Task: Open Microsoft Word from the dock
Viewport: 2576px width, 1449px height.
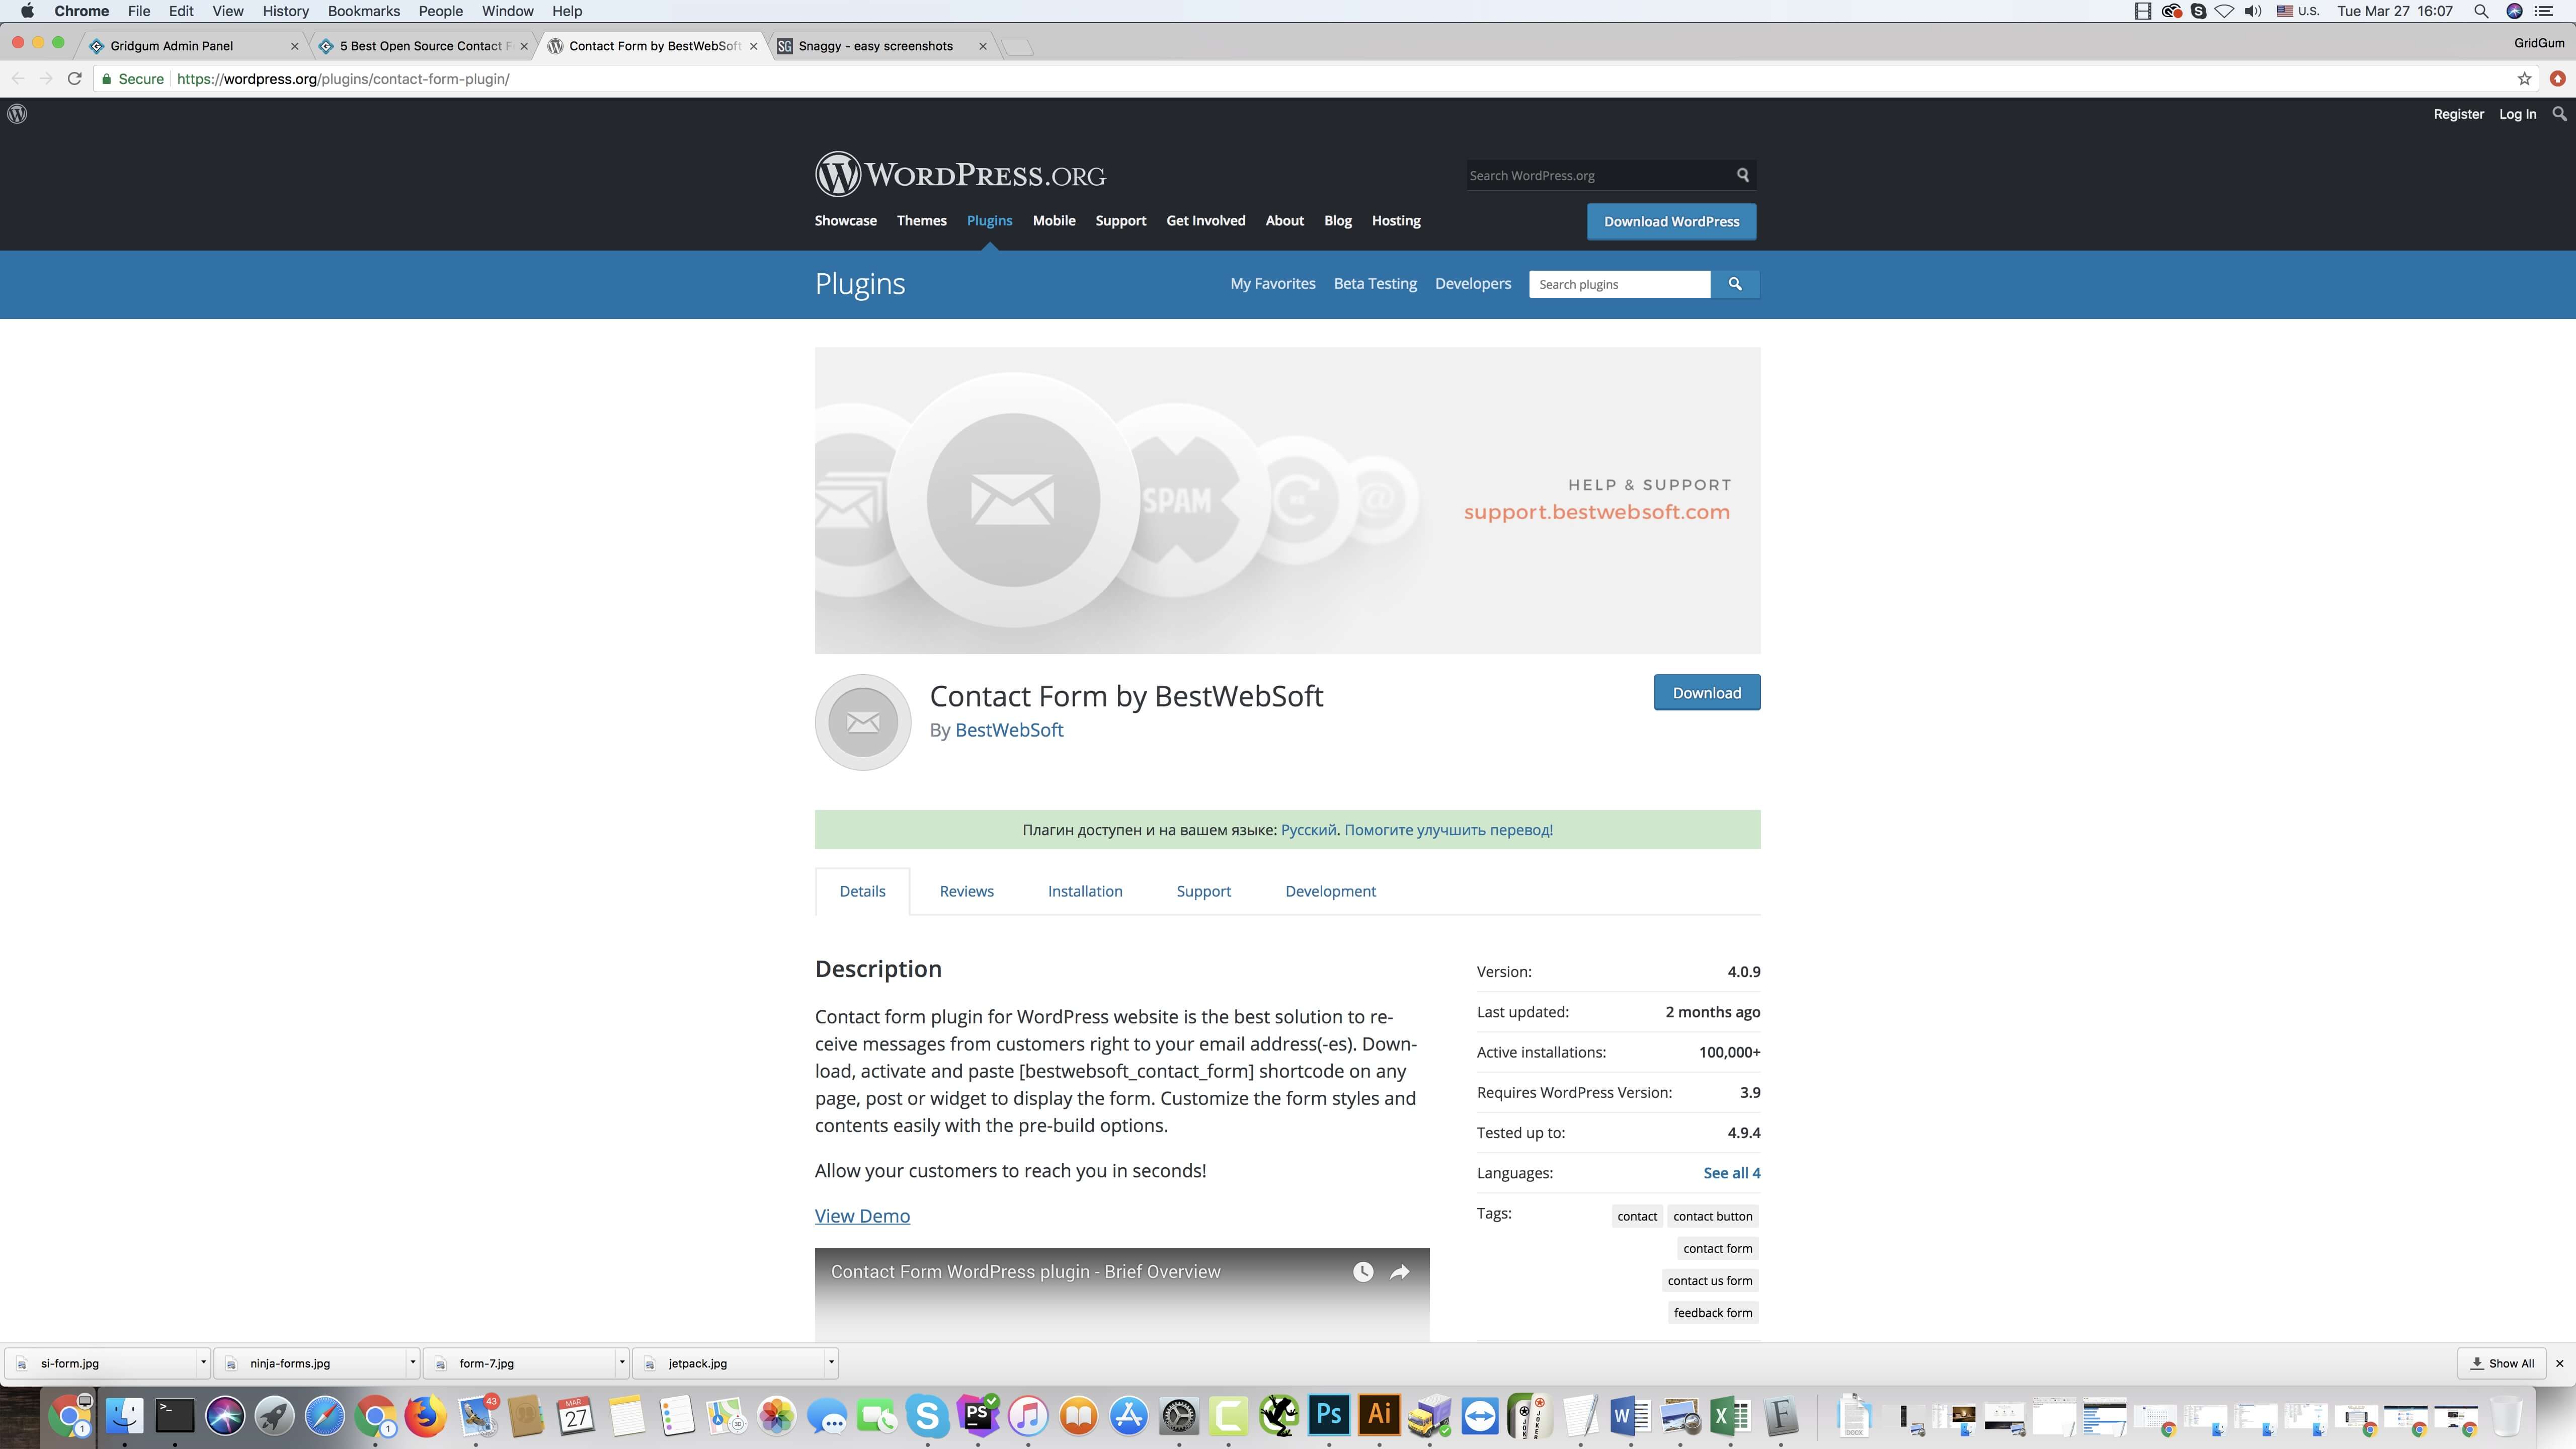Action: coord(1631,1416)
